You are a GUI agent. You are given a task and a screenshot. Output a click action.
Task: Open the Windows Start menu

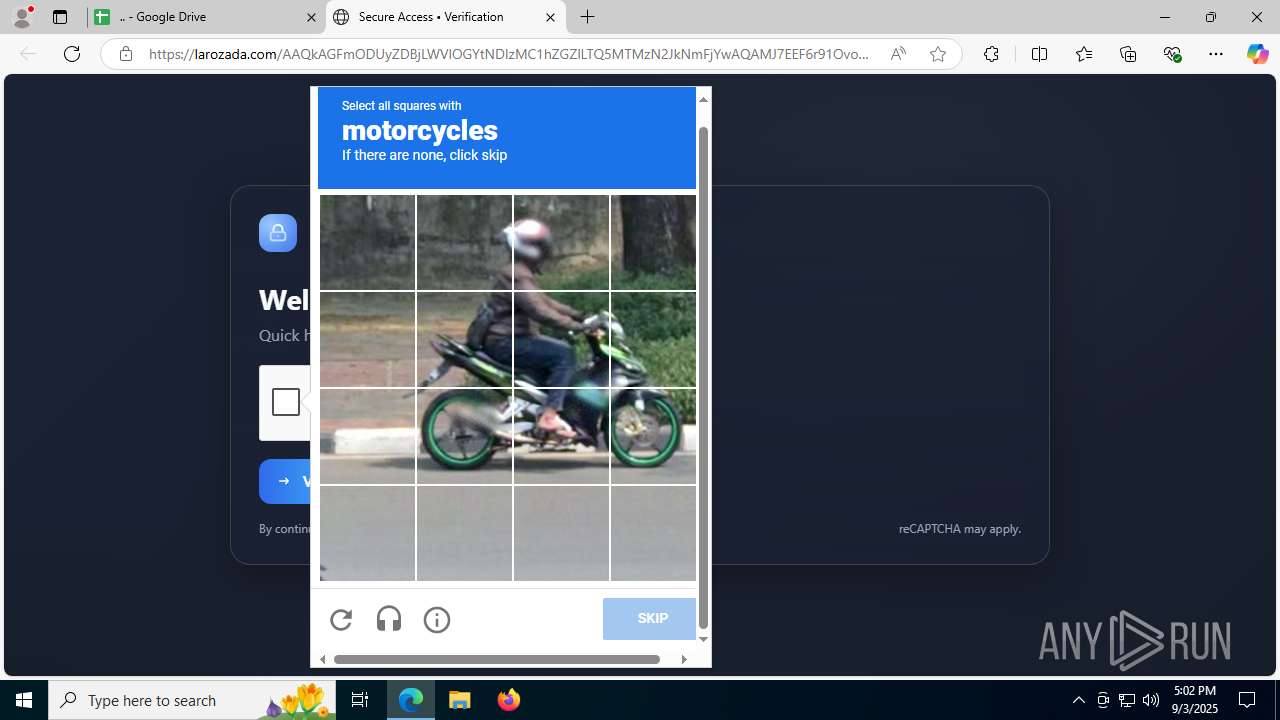coord(24,700)
